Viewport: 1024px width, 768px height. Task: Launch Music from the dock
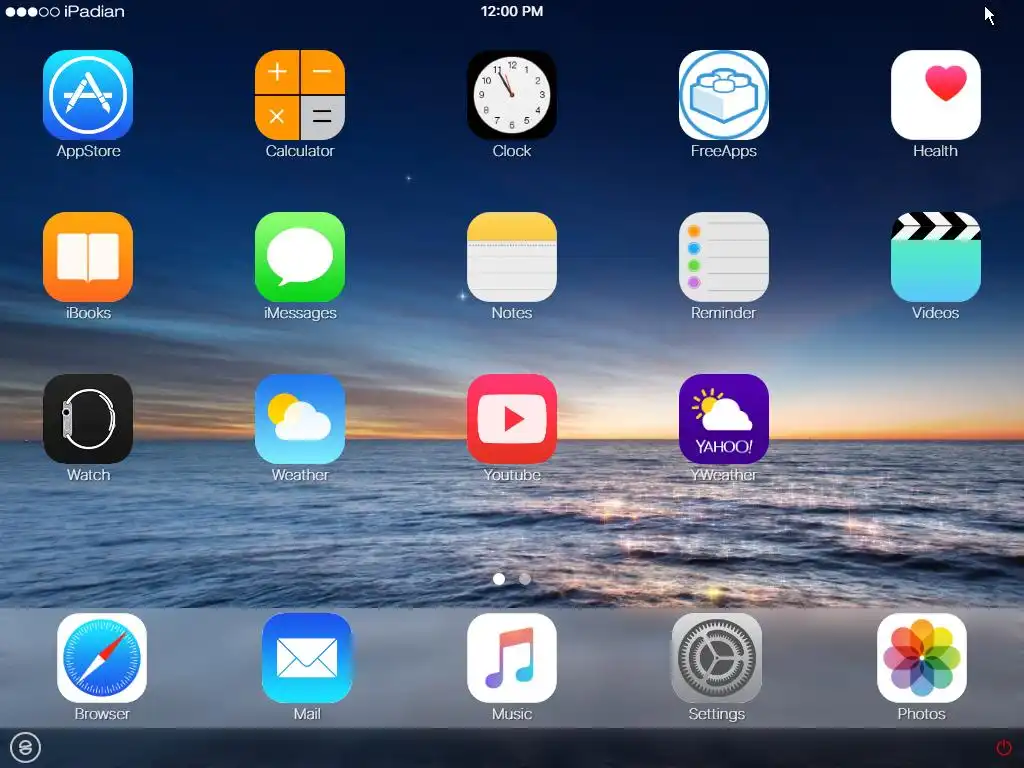pyautogui.click(x=512, y=658)
